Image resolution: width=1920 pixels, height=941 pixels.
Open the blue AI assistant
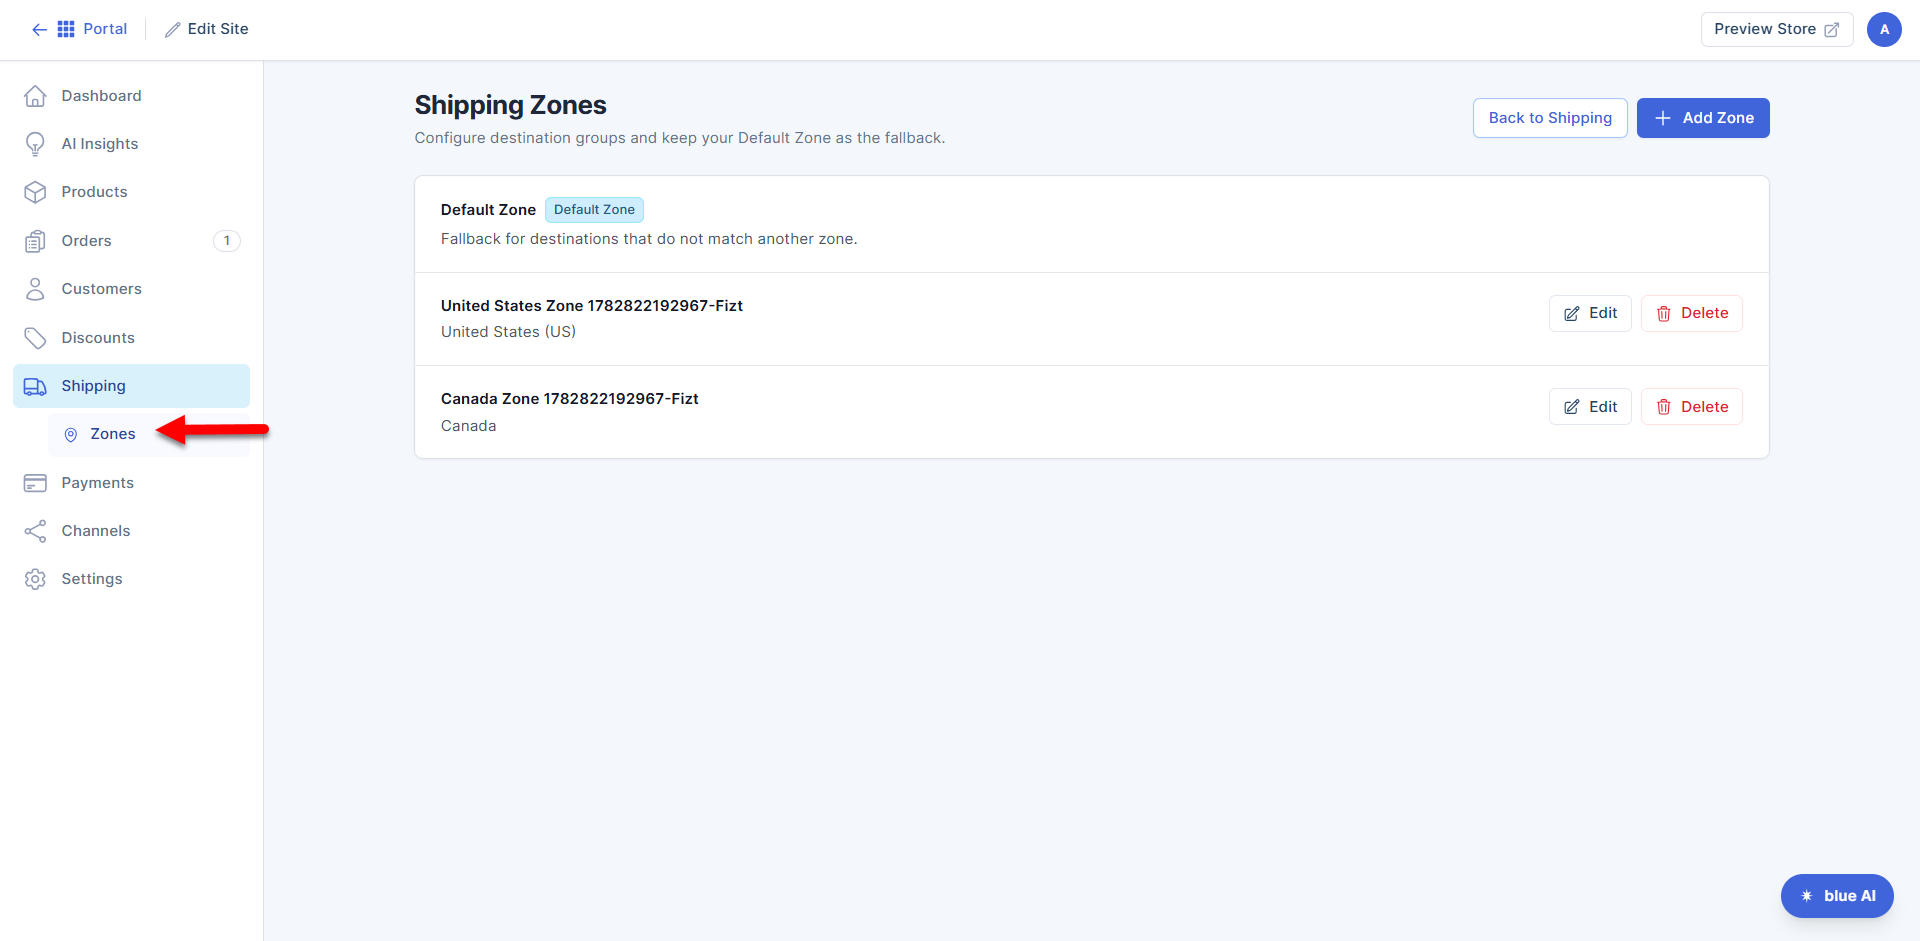tap(1837, 896)
